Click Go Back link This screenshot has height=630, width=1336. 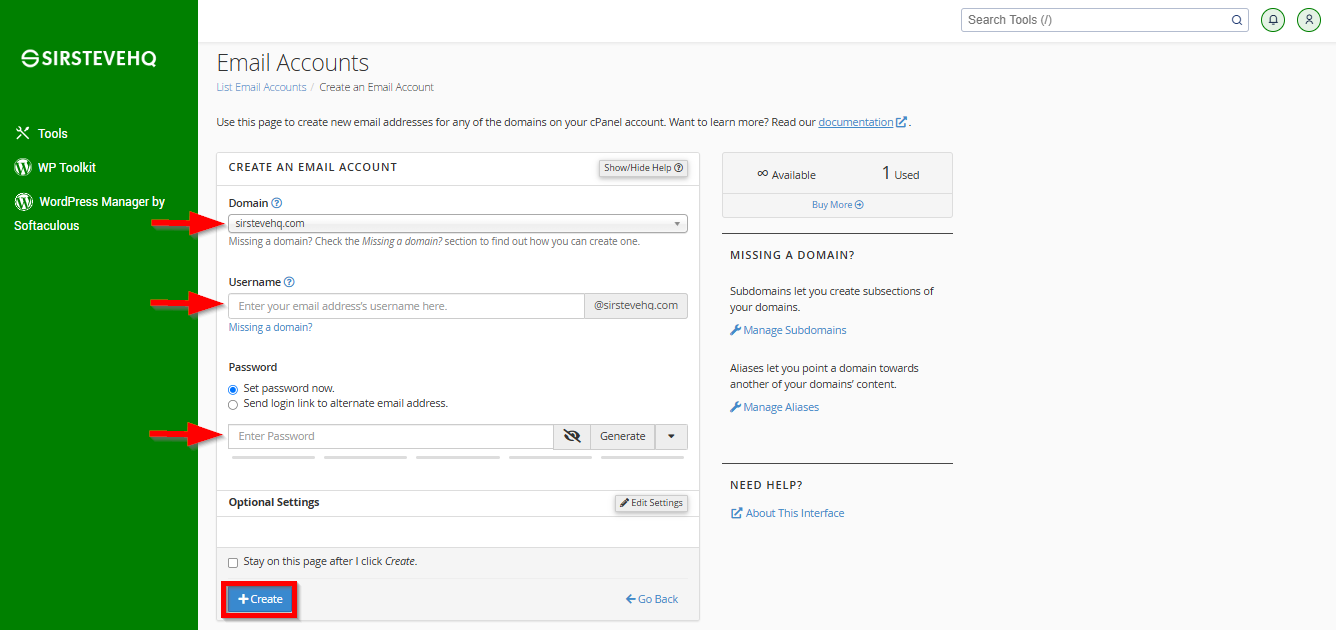(652, 599)
